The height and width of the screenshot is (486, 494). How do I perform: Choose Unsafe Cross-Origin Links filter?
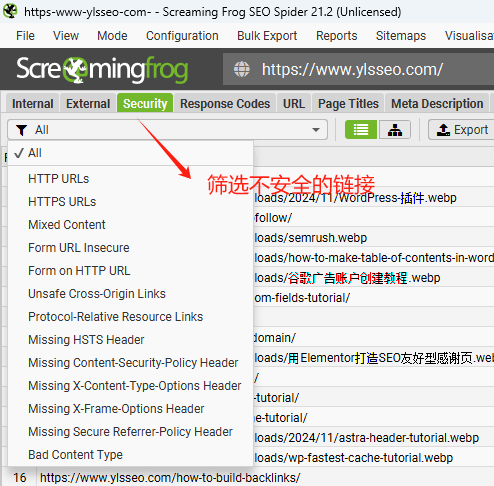click(130, 294)
